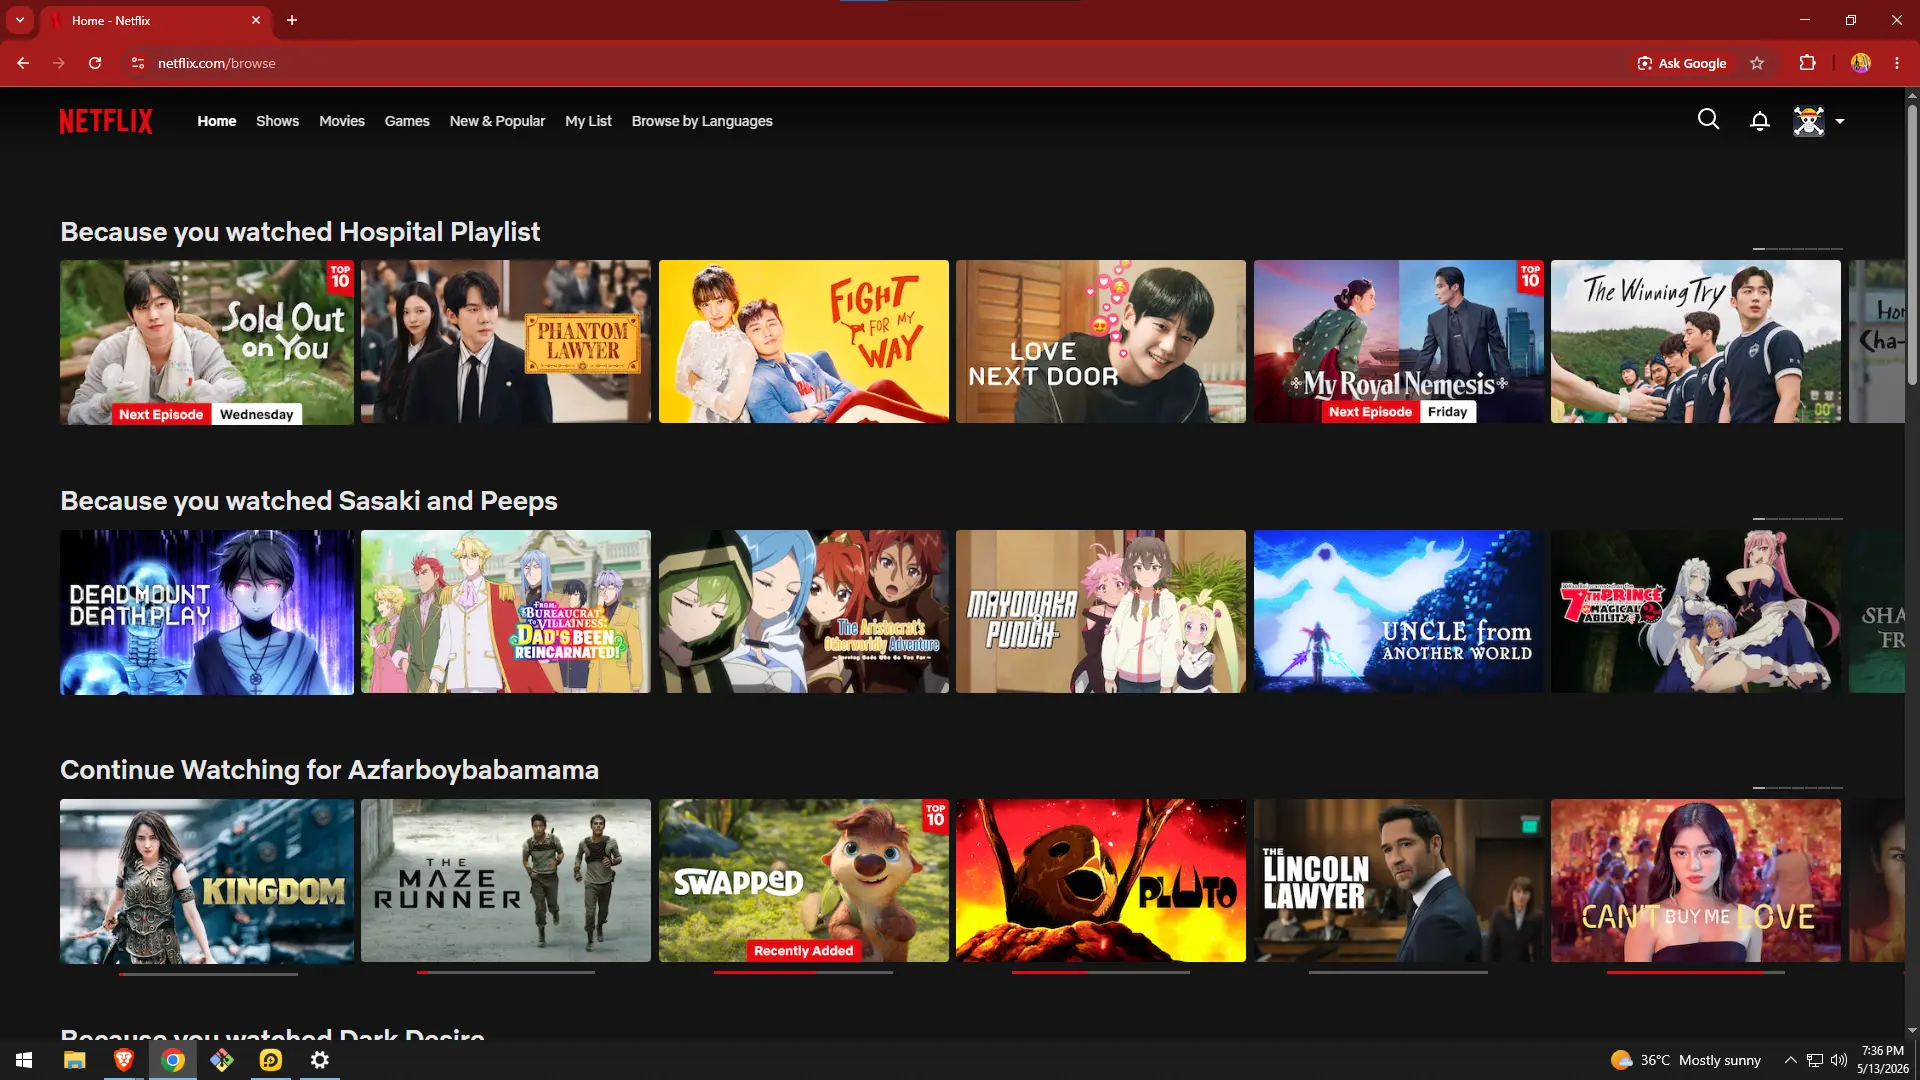Close the Home - Netflix tab
Image resolution: width=1920 pixels, height=1080 pixels.
256,20
